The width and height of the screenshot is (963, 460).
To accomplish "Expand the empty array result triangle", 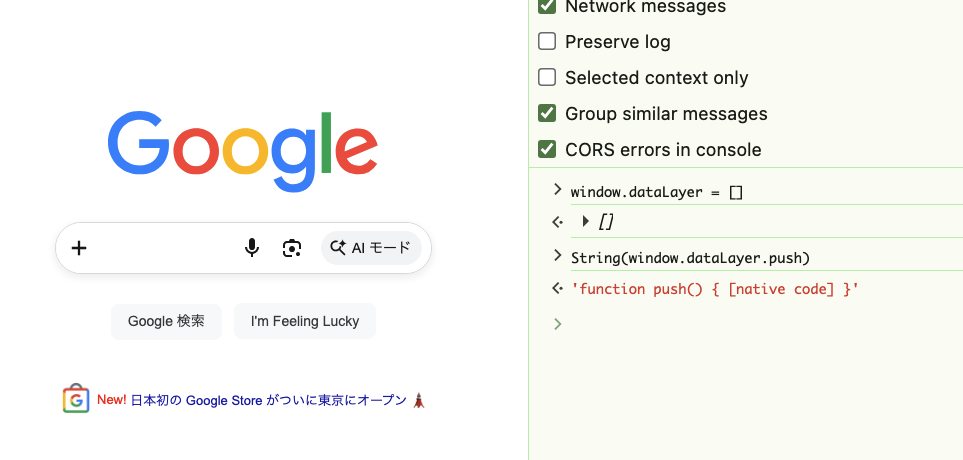I will (585, 221).
